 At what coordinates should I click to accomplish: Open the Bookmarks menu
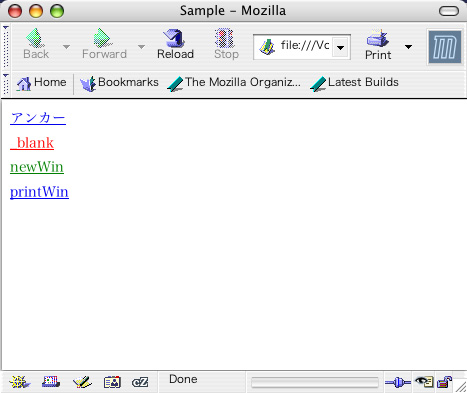click(x=119, y=83)
